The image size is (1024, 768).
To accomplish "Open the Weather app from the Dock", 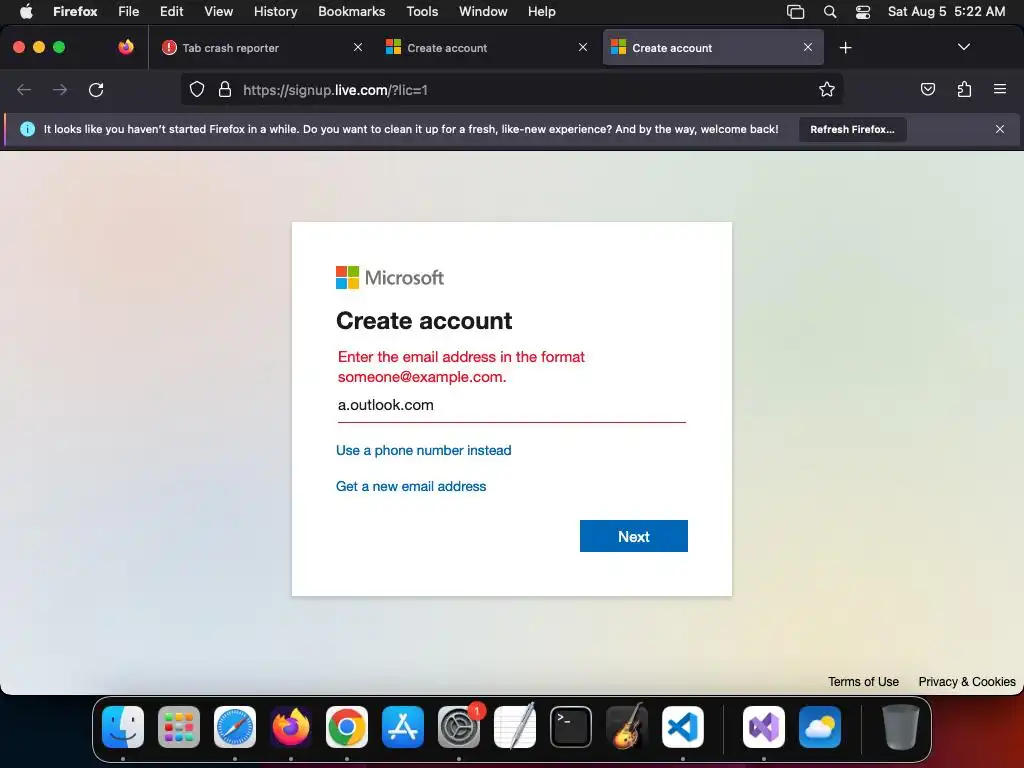I will pyautogui.click(x=820, y=727).
